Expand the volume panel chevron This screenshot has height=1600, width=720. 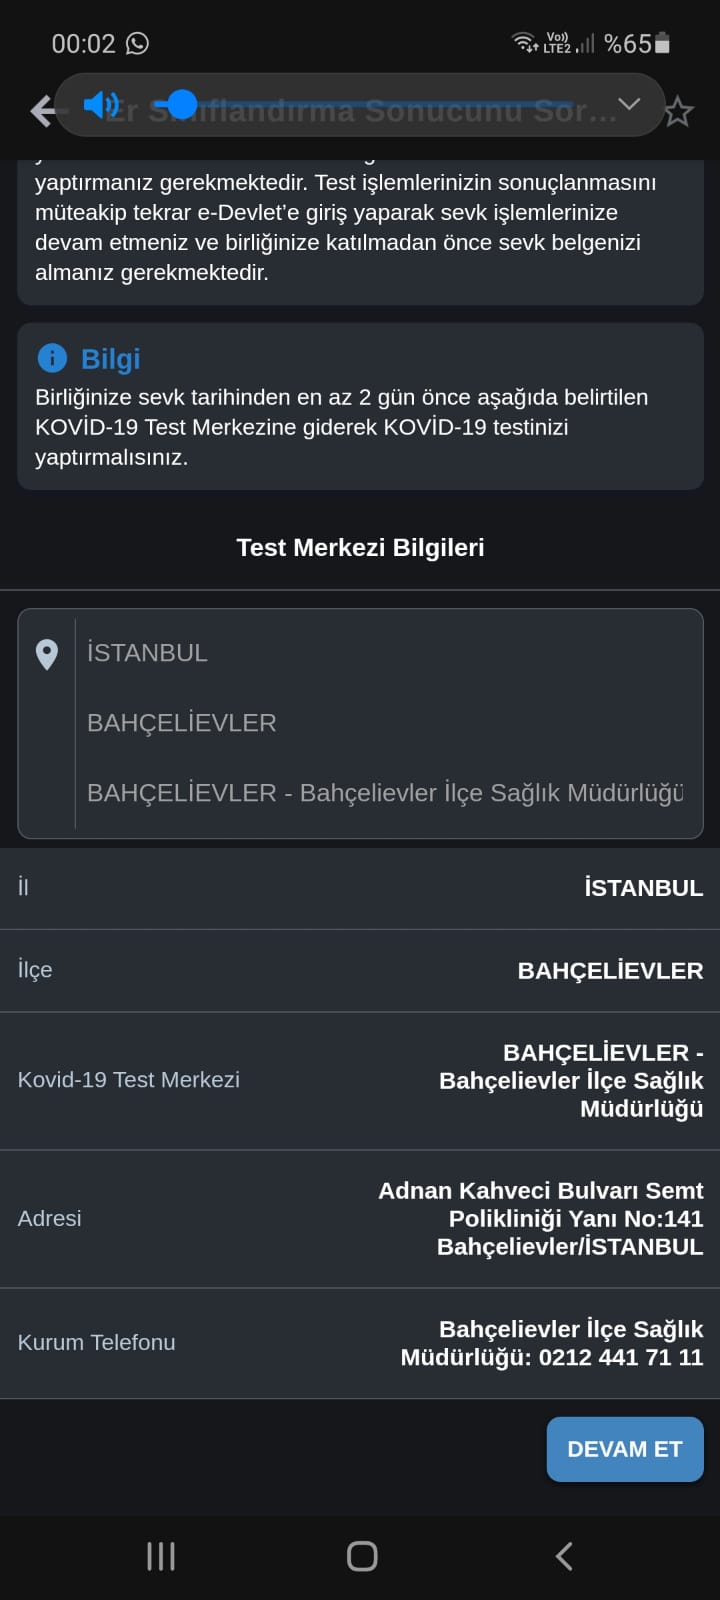click(x=629, y=104)
